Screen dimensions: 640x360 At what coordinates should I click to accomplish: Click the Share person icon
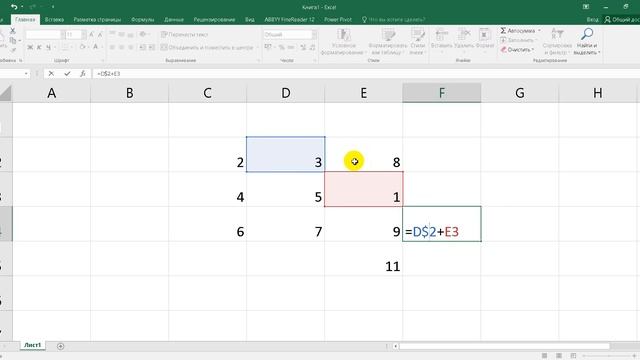[x=608, y=20]
